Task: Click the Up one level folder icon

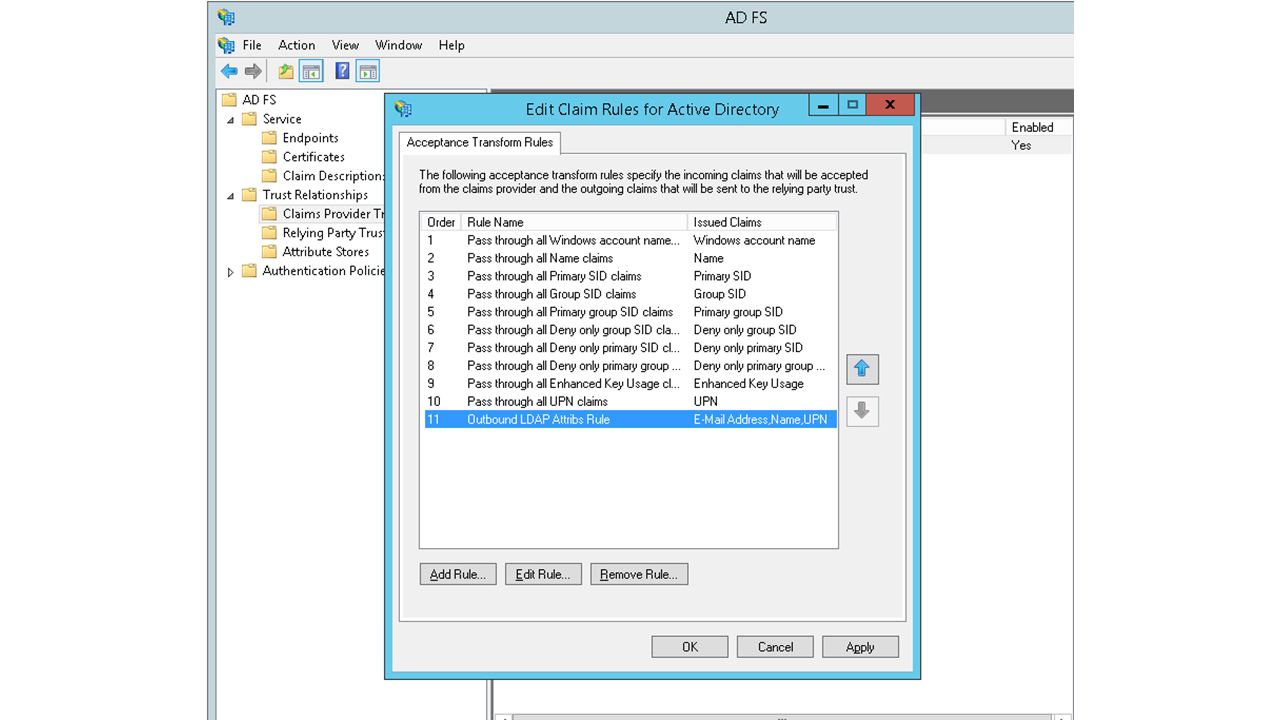Action: point(286,71)
